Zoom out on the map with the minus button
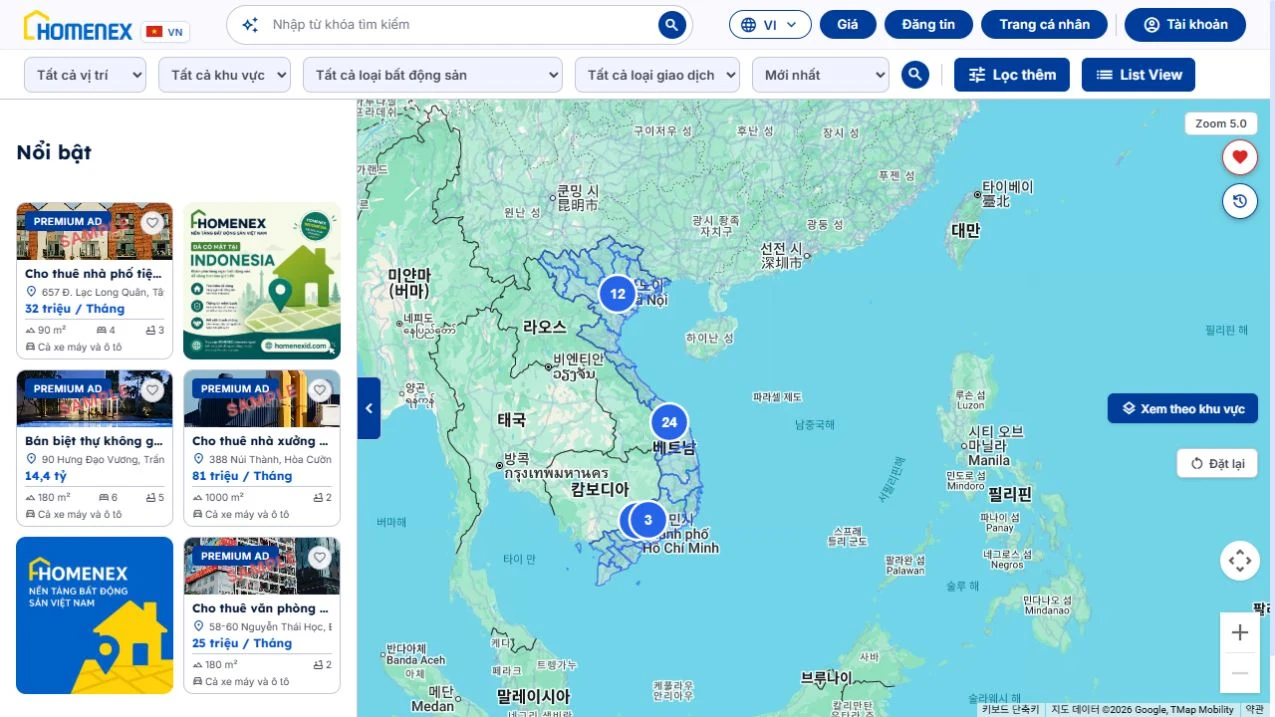The image size is (1275, 717). pos(1240,673)
